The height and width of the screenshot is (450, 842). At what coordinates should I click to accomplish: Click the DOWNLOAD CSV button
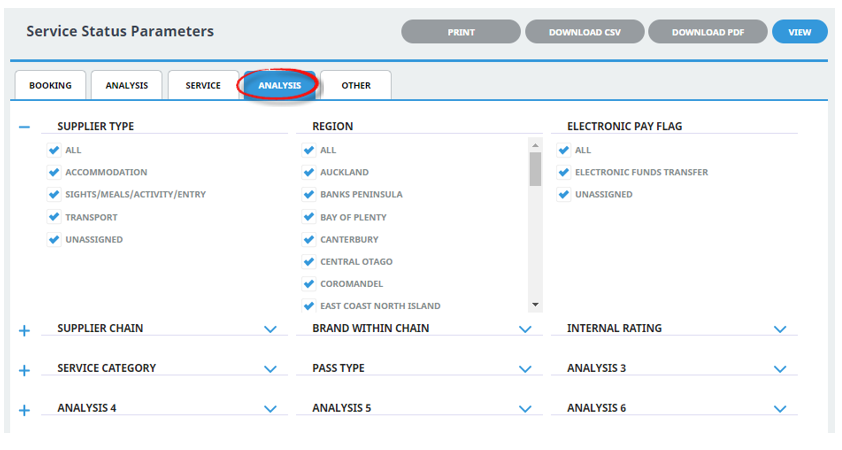(585, 32)
